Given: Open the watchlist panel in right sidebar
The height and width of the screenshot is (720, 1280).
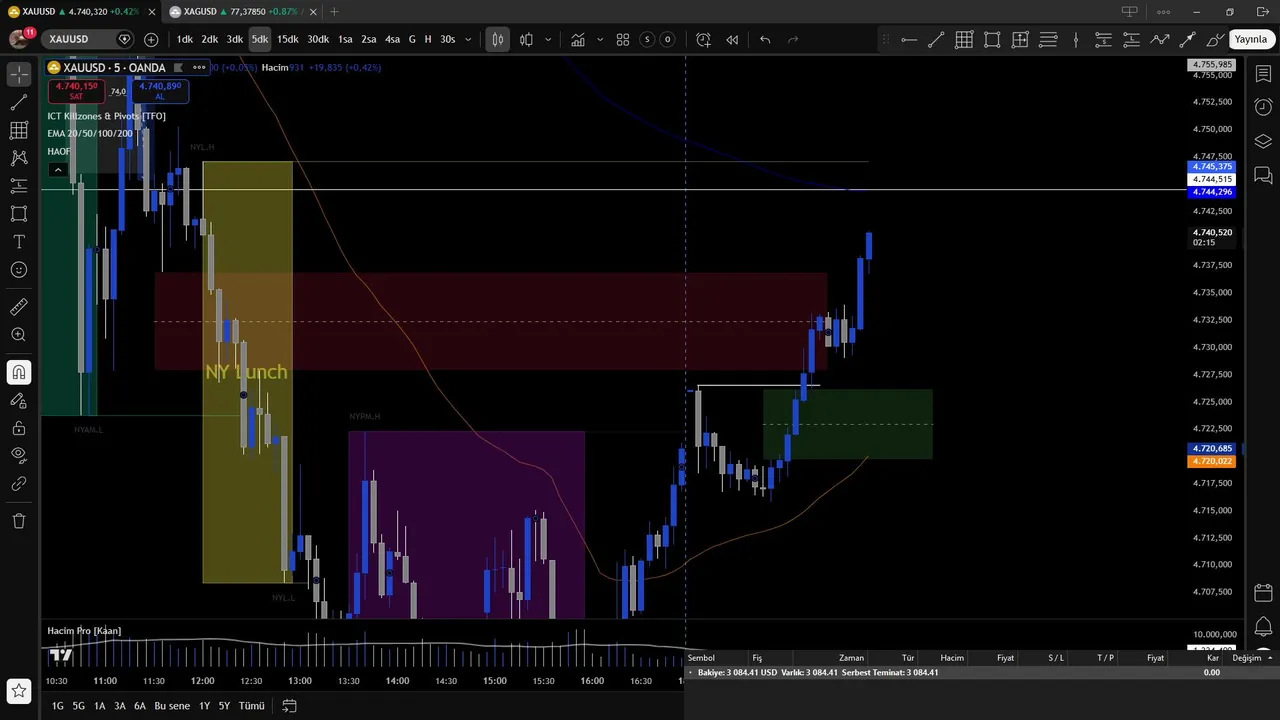Looking at the screenshot, I should pos(1263,75).
